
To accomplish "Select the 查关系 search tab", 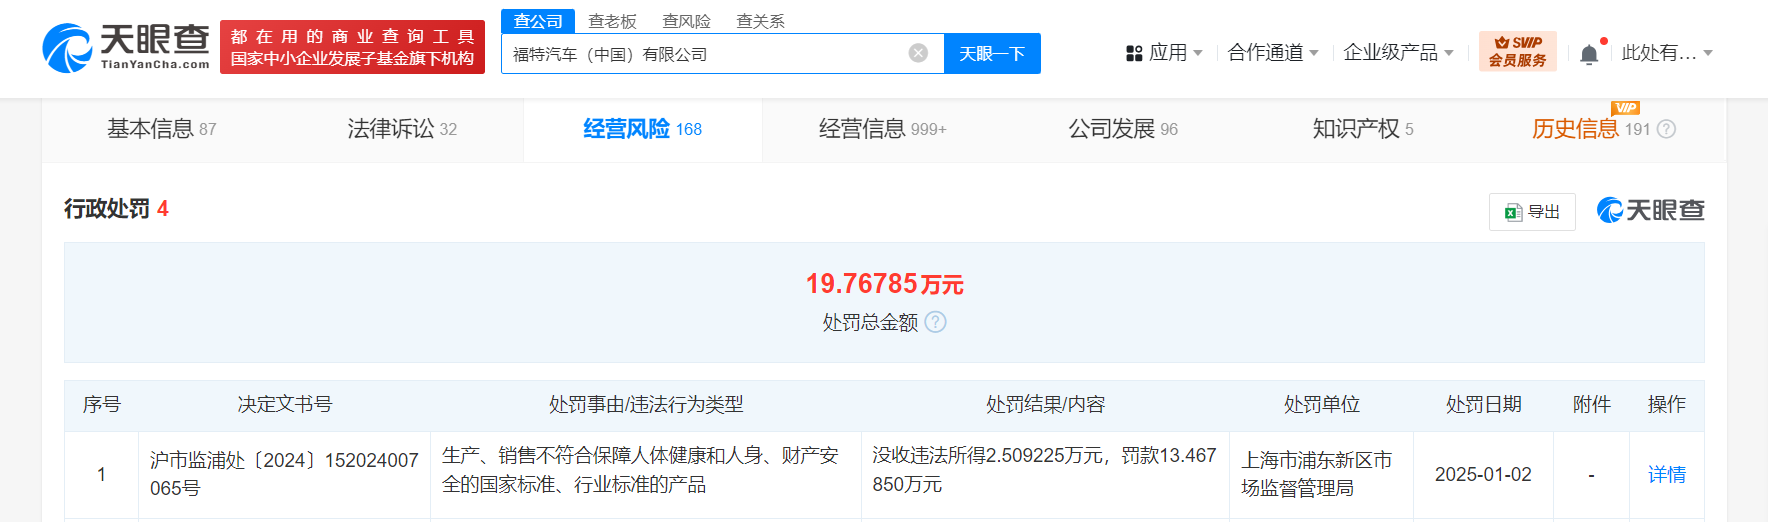I will tap(760, 21).
